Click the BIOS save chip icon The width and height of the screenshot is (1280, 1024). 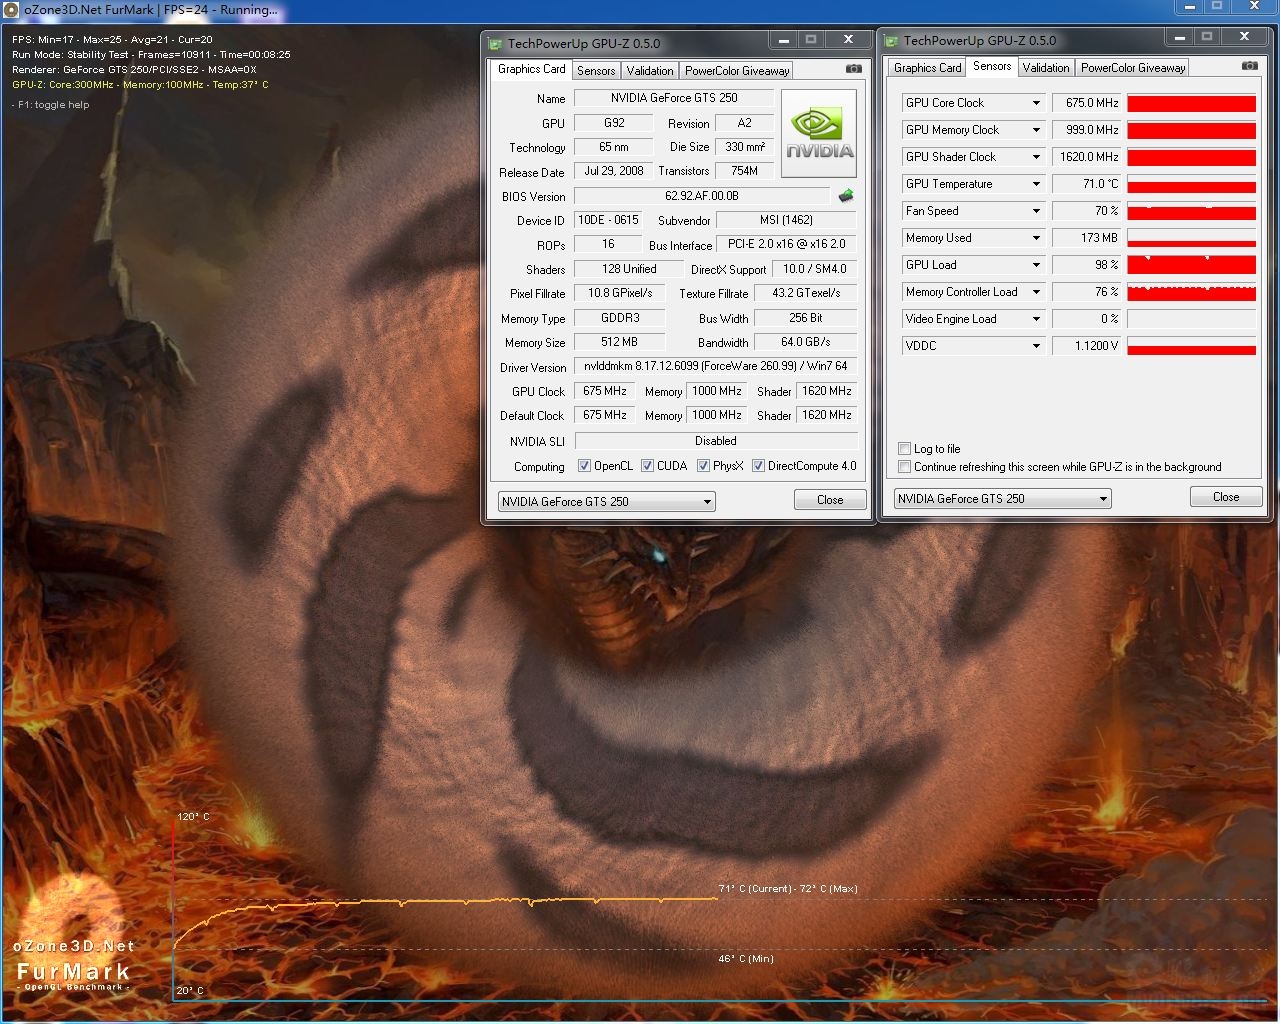846,196
